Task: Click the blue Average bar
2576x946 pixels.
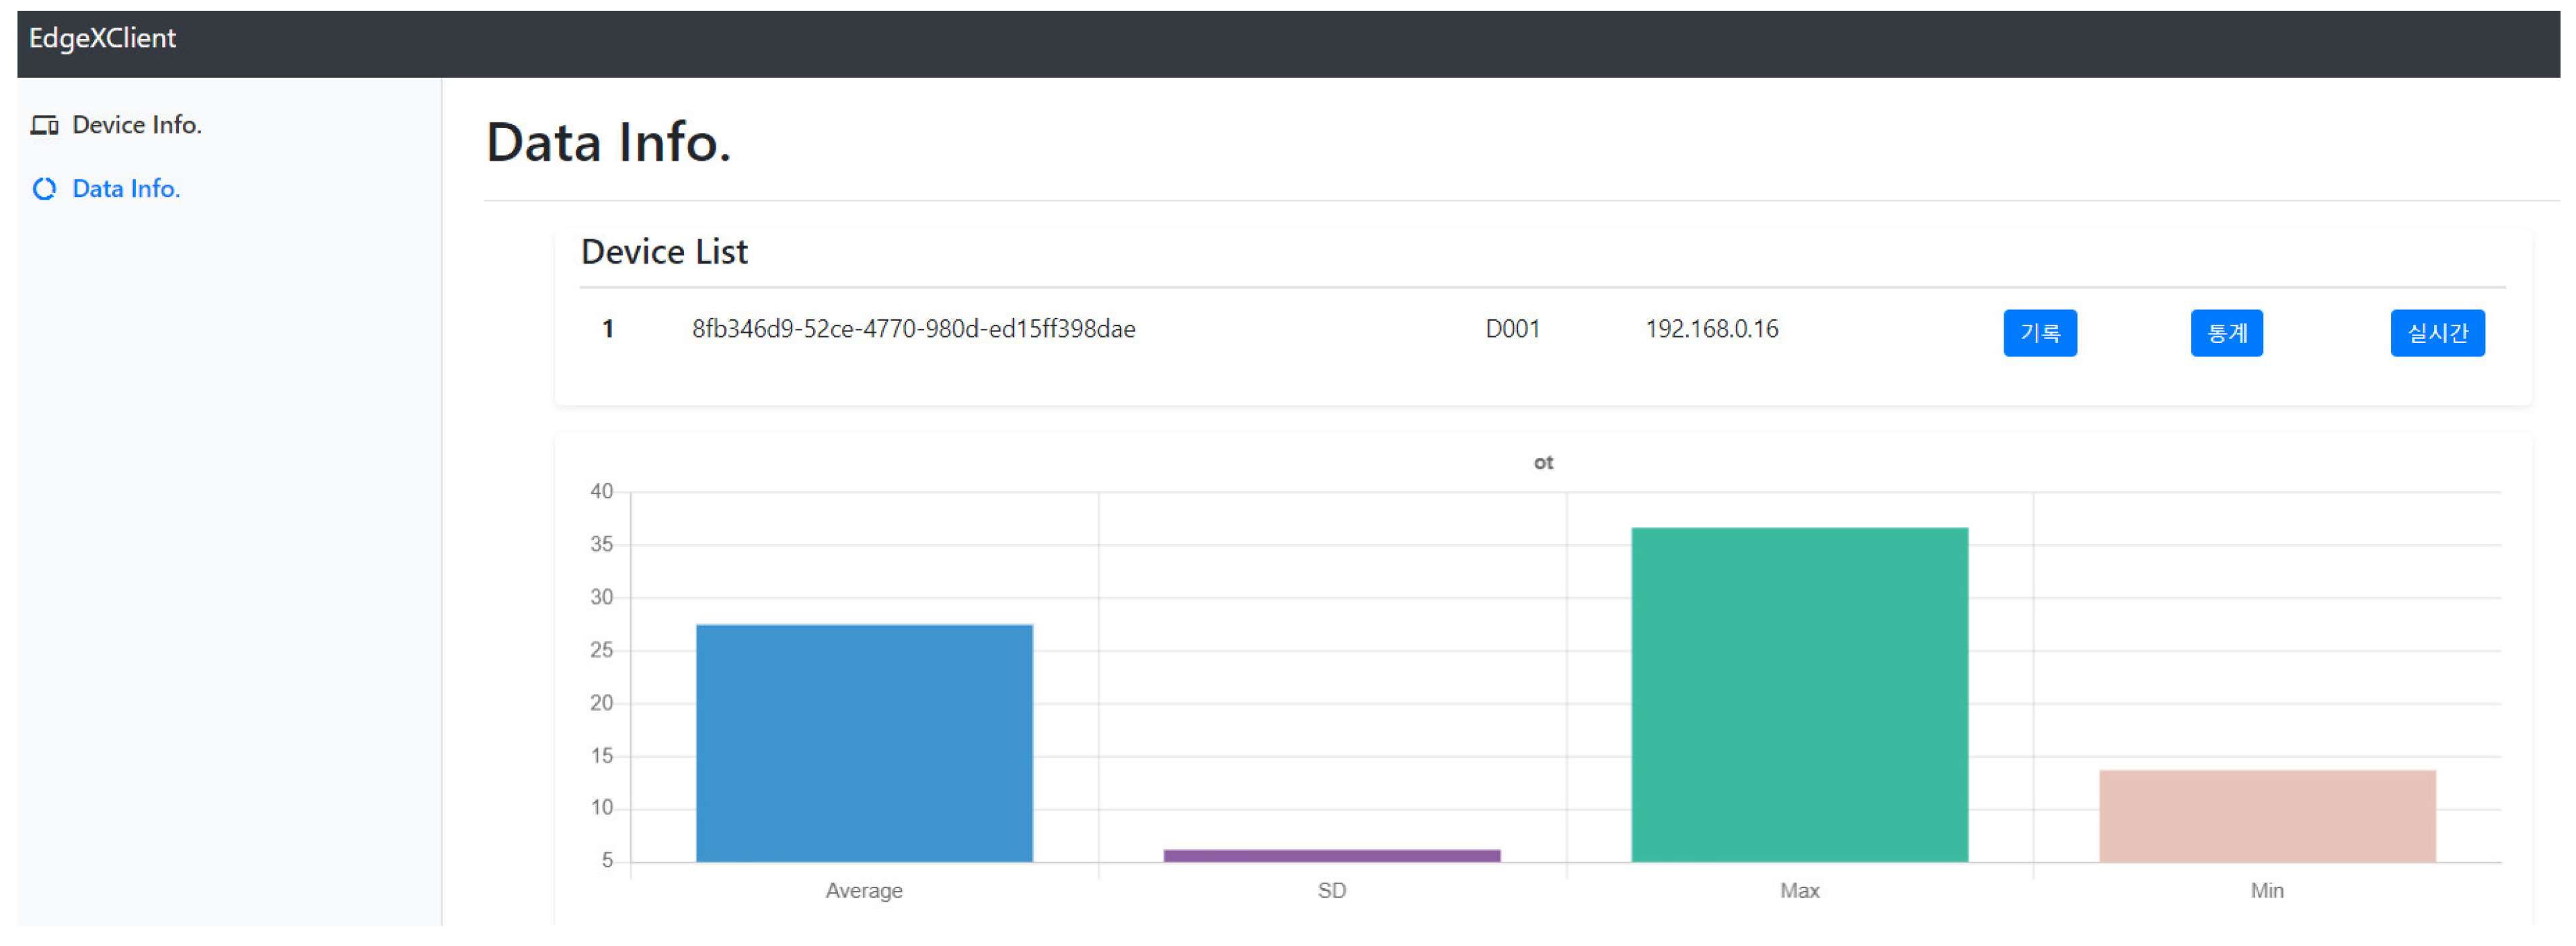Action: pyautogui.click(x=864, y=742)
